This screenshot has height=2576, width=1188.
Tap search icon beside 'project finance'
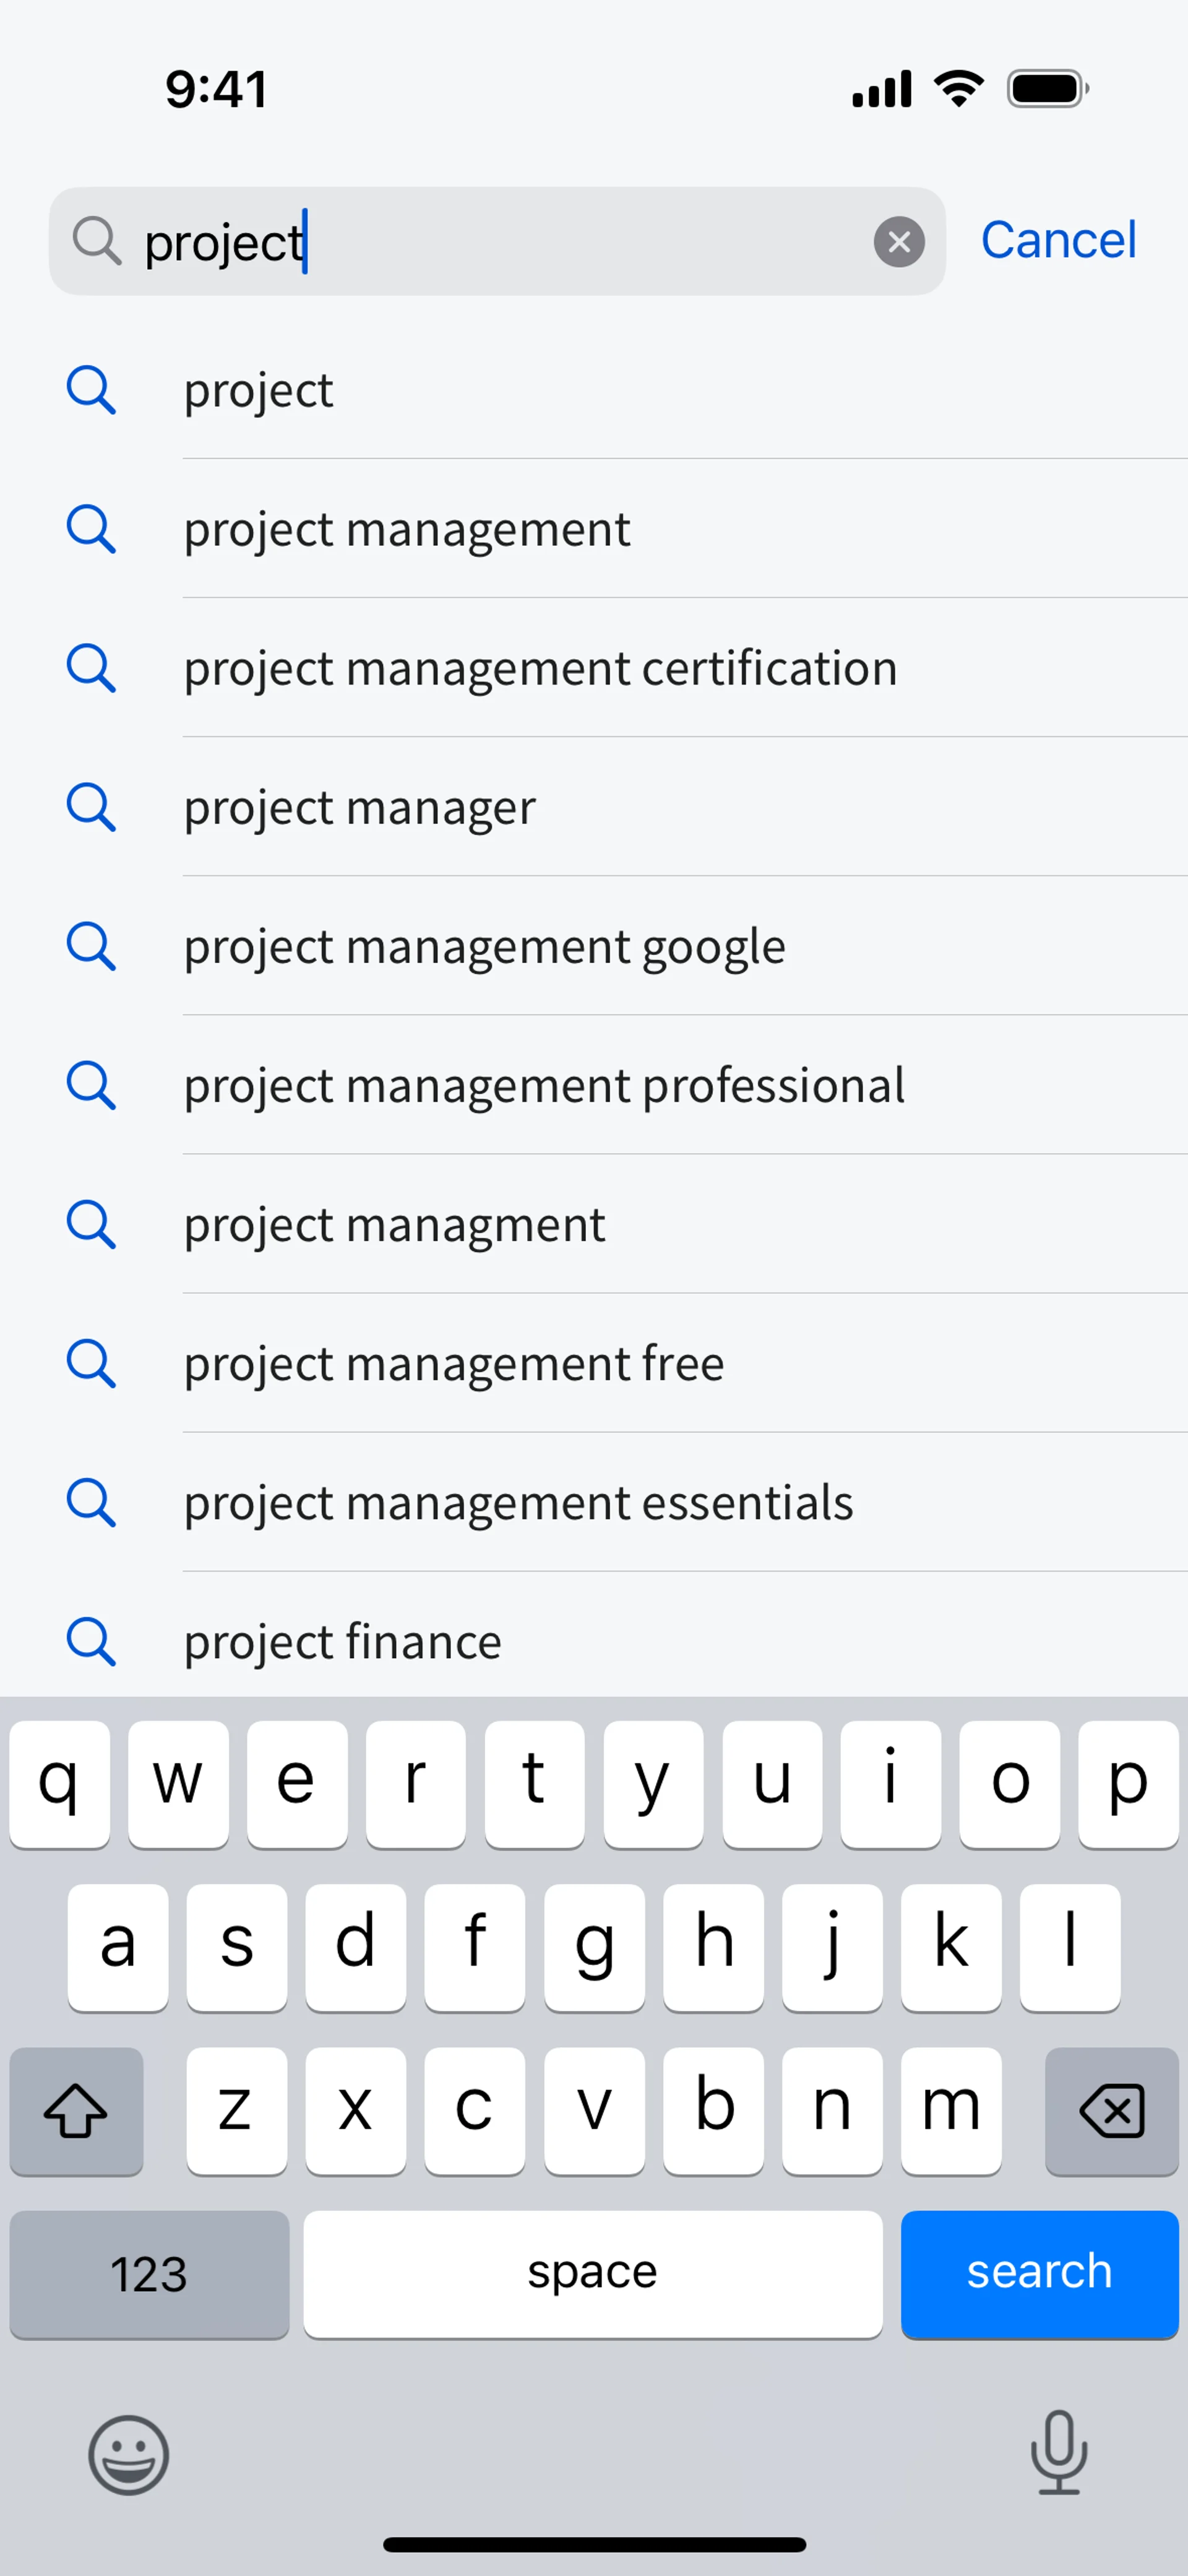[91, 1641]
